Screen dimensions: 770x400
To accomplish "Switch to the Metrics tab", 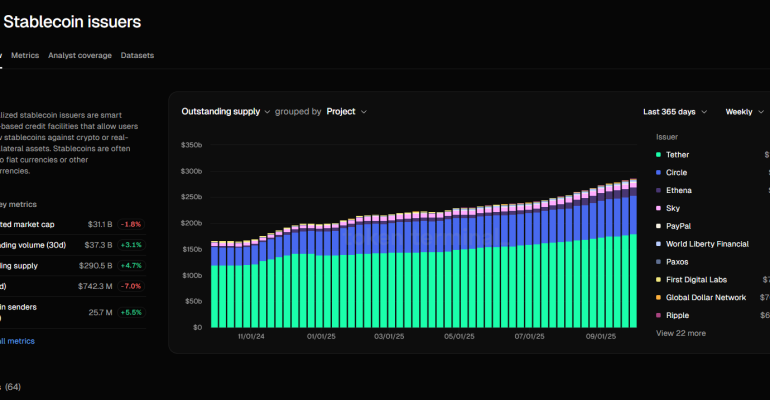I will point(25,55).
